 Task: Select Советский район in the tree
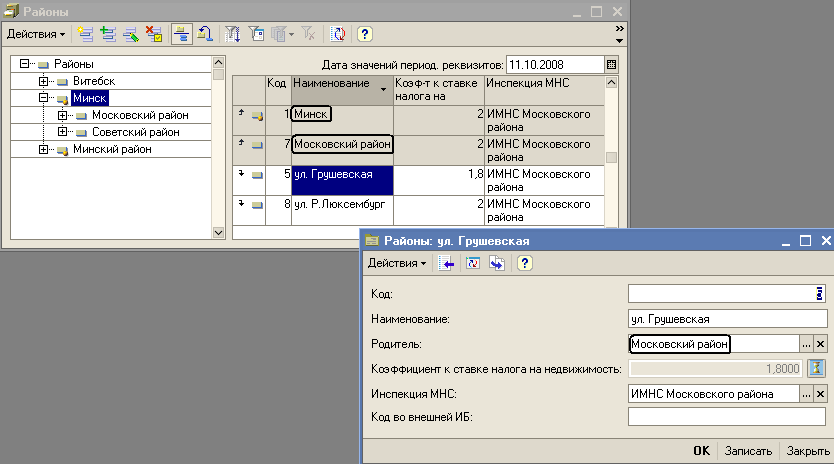click(136, 132)
